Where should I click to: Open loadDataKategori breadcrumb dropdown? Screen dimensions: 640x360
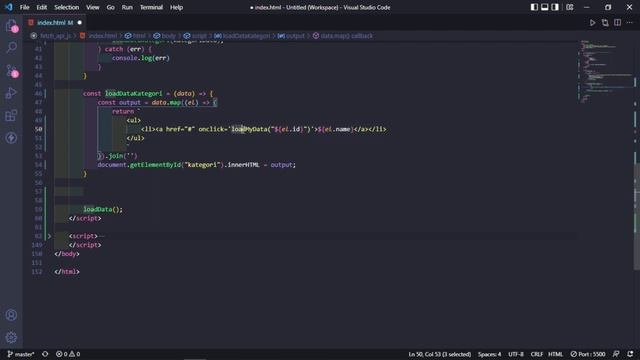(x=246, y=36)
